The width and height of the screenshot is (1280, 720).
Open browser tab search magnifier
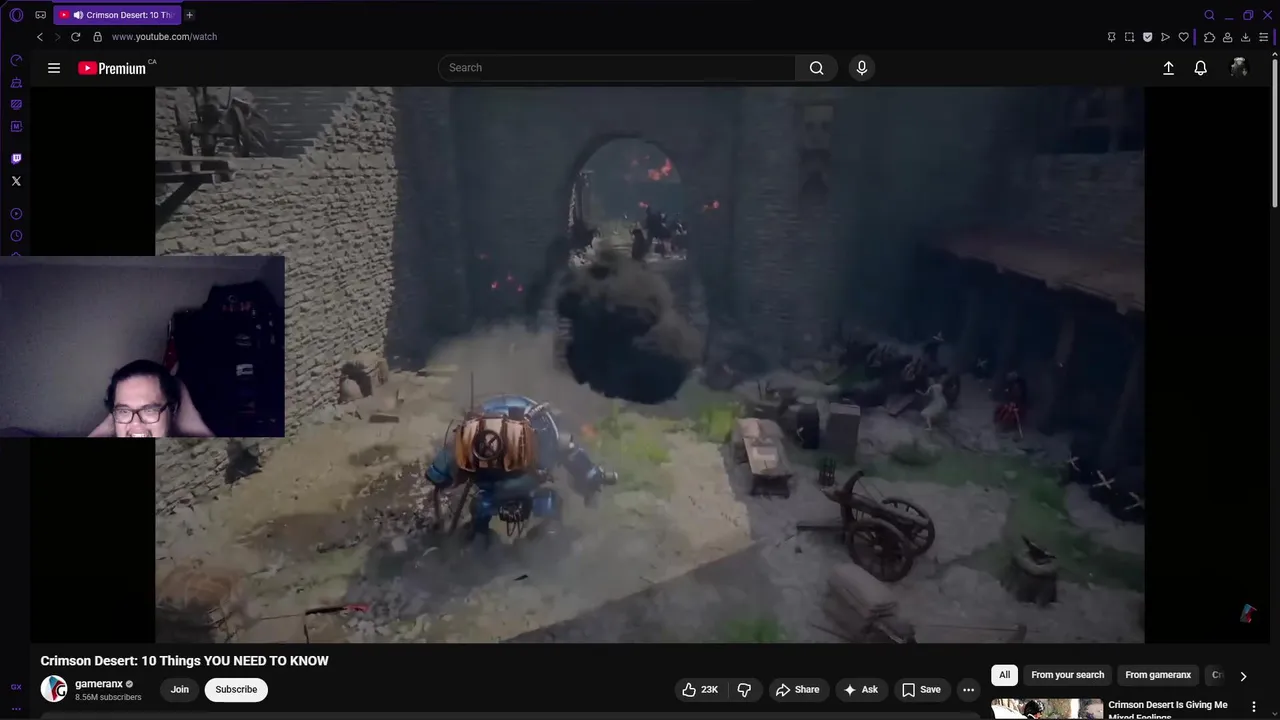(x=1209, y=15)
